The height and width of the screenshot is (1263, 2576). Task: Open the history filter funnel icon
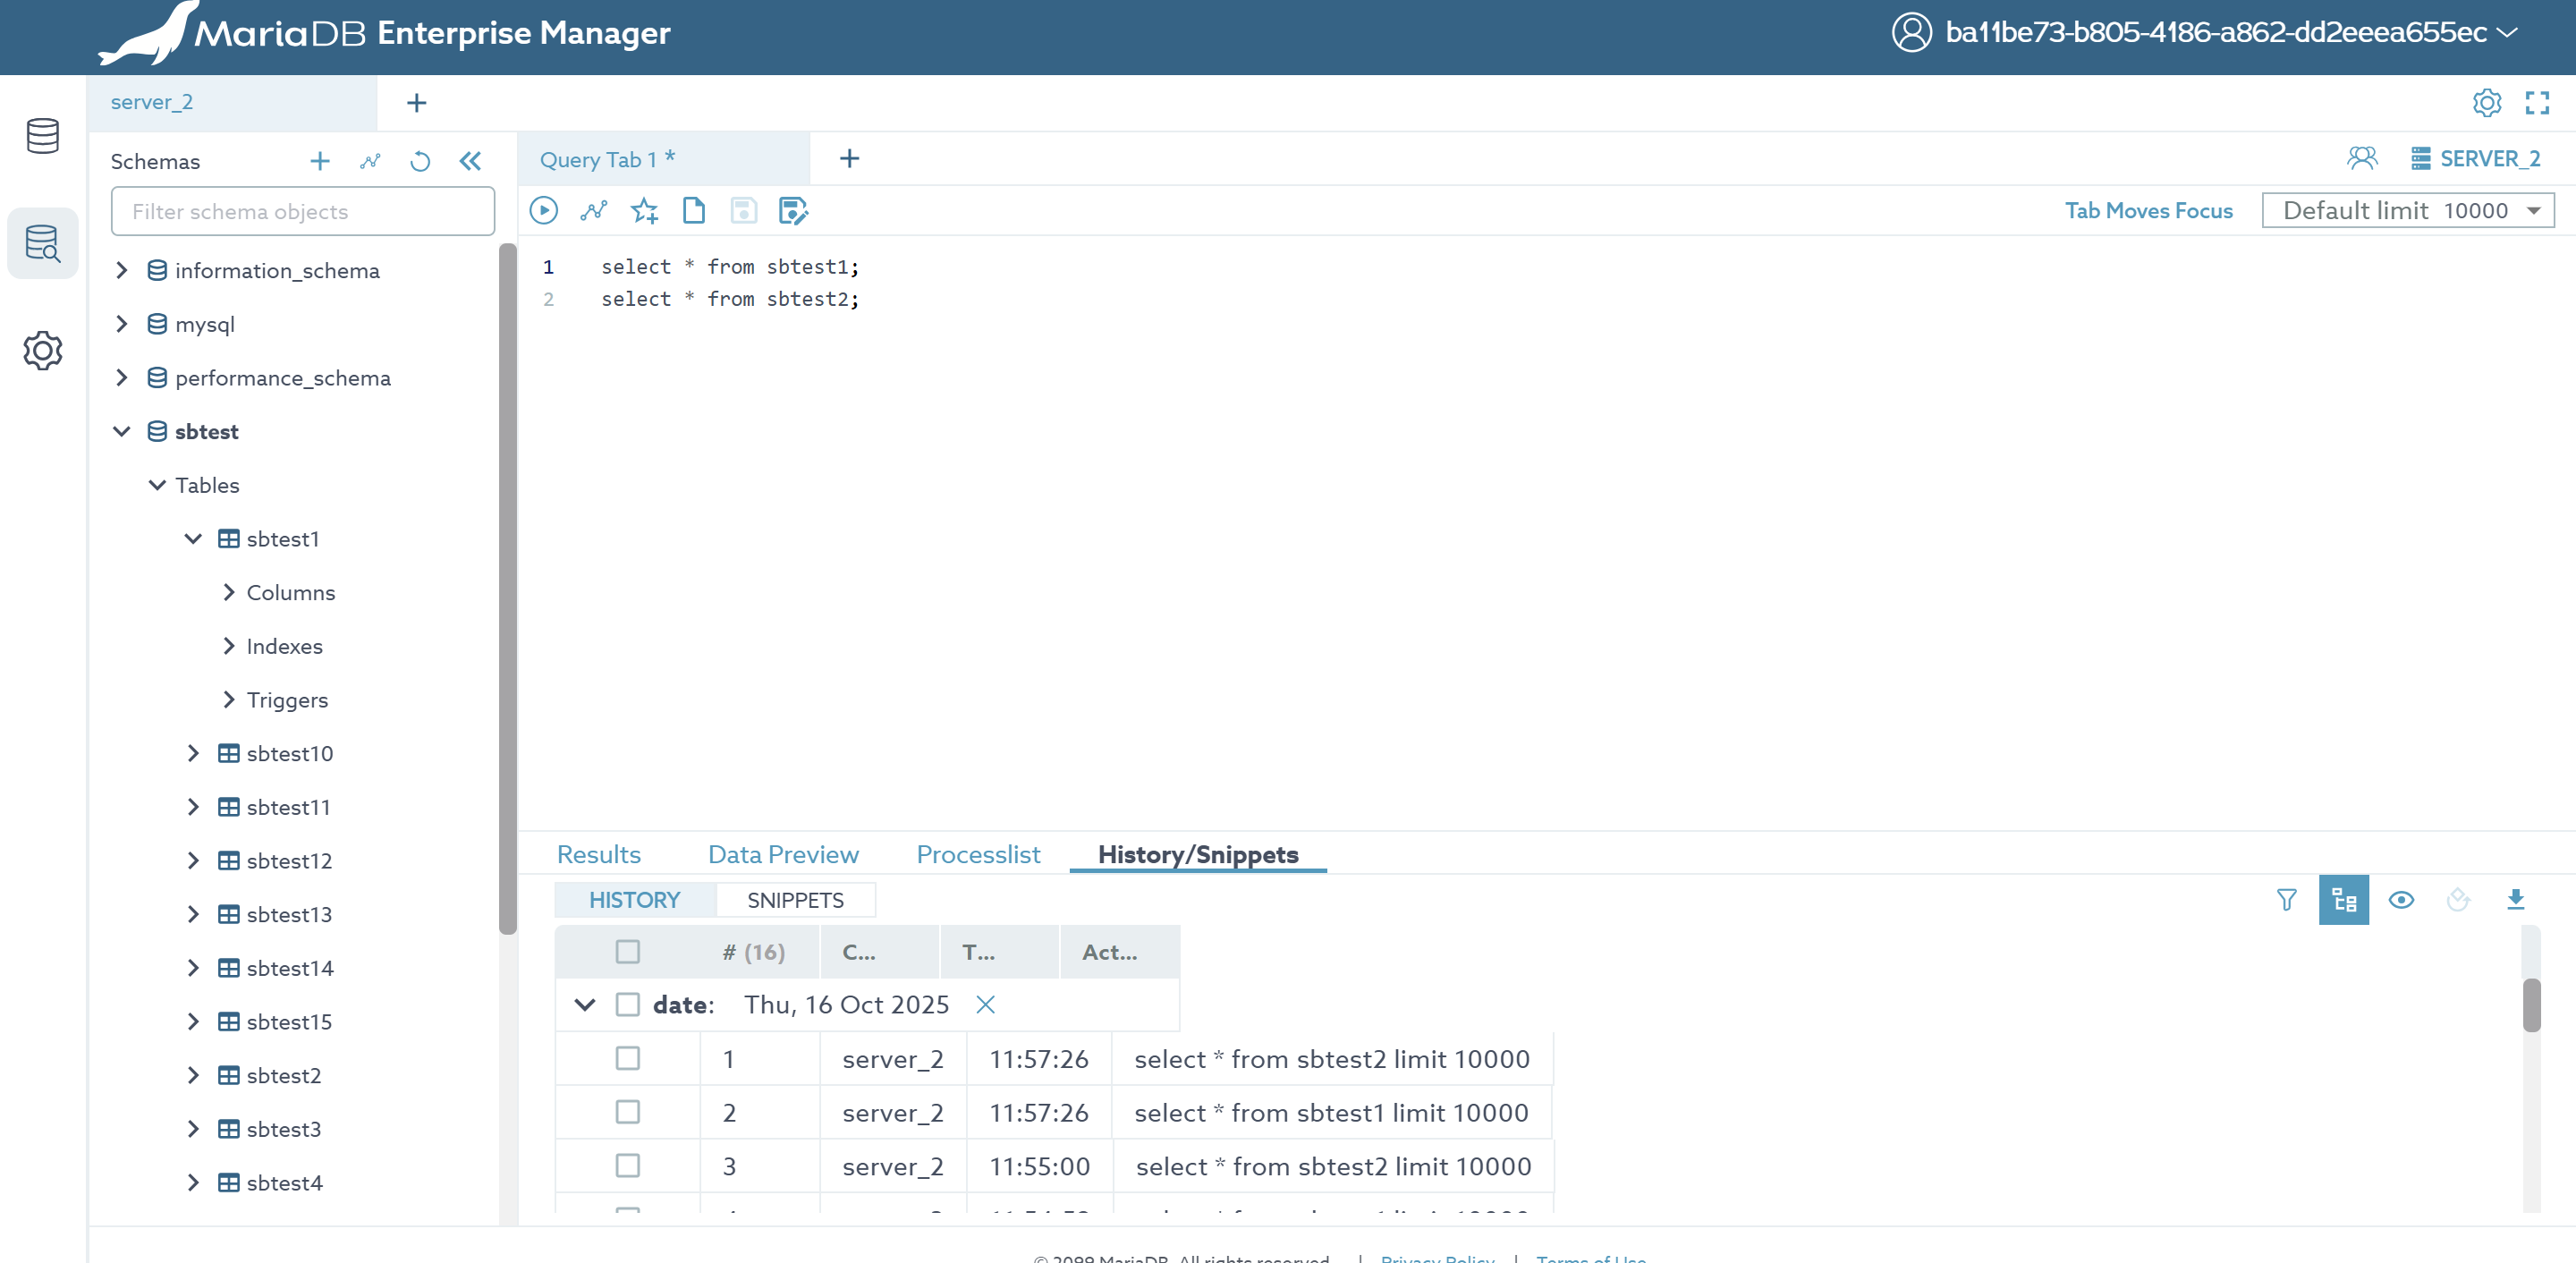pyautogui.click(x=2286, y=900)
